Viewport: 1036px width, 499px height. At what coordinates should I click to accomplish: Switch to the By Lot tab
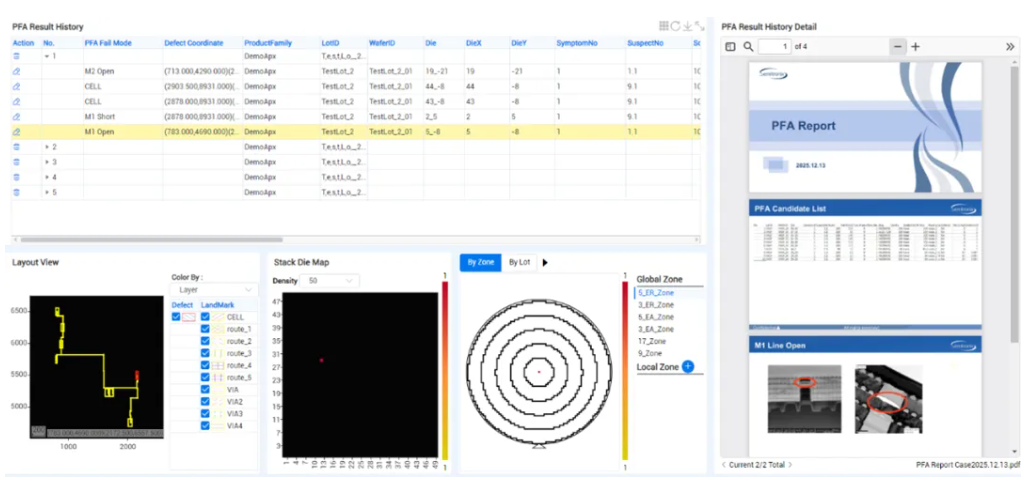coord(519,262)
